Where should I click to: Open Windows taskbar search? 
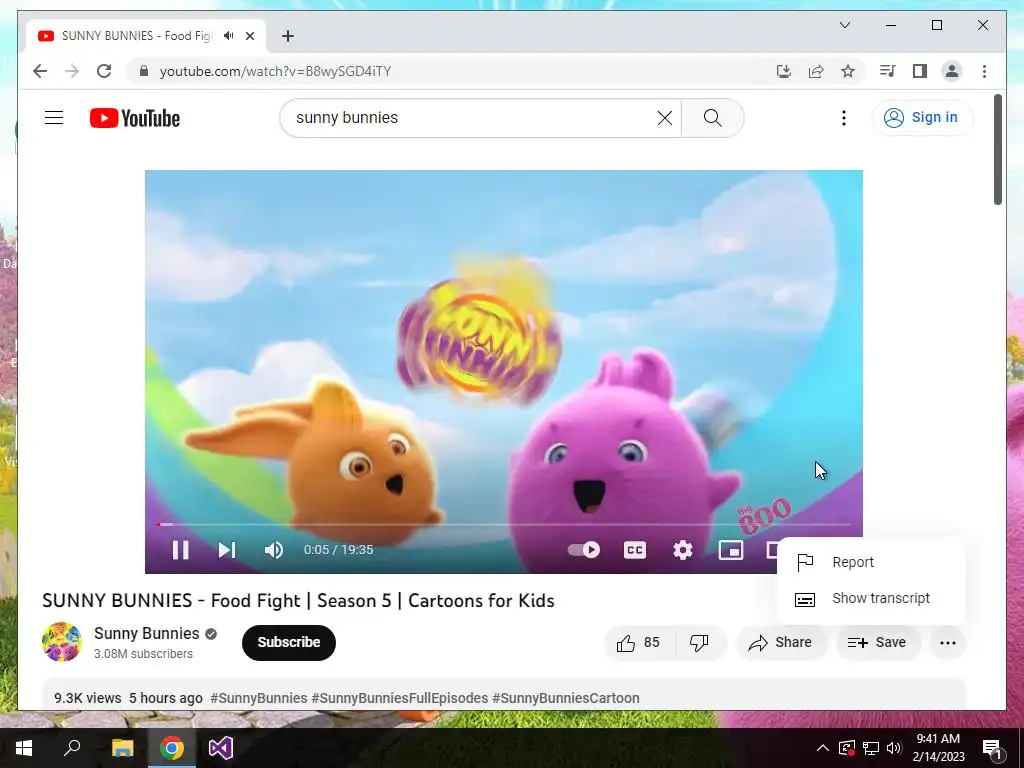click(72, 748)
